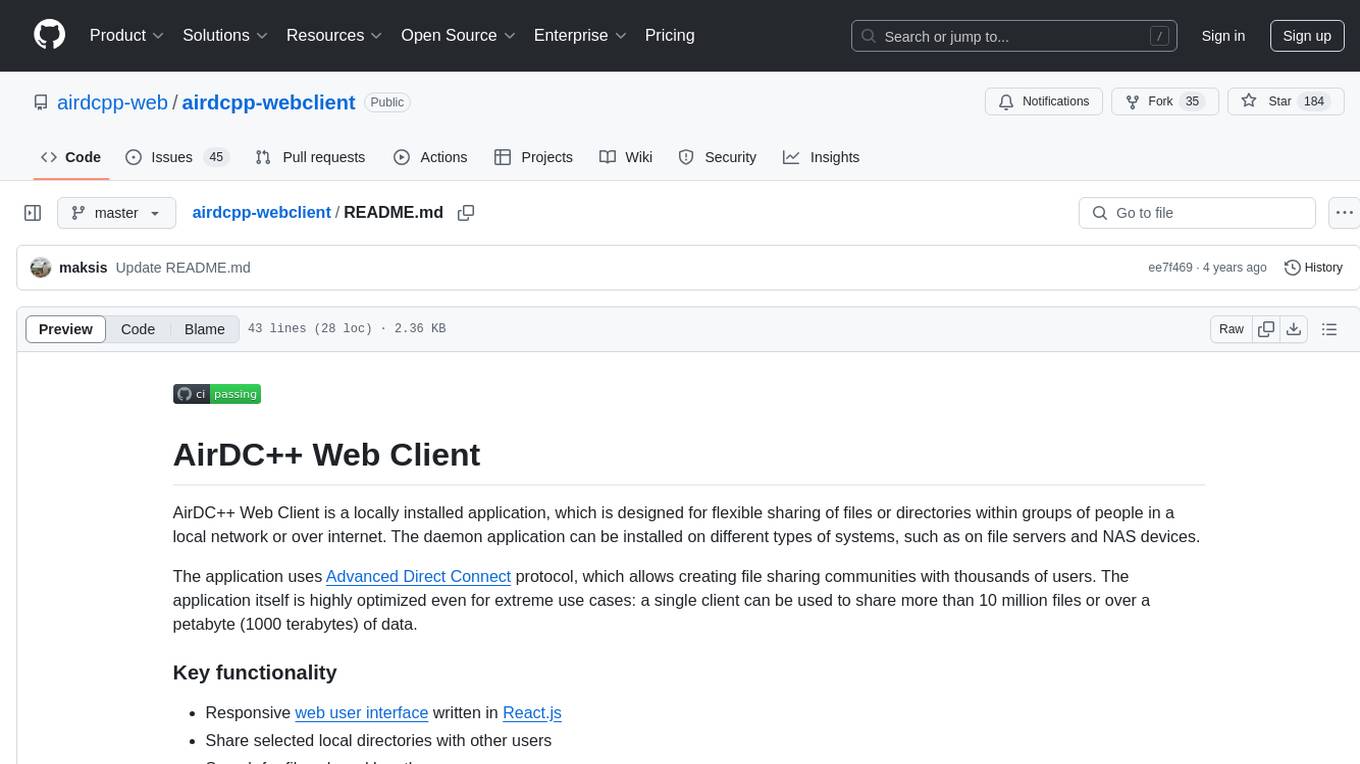Switch to the Wiki tab
This screenshot has width=1360, height=764.
tap(626, 157)
